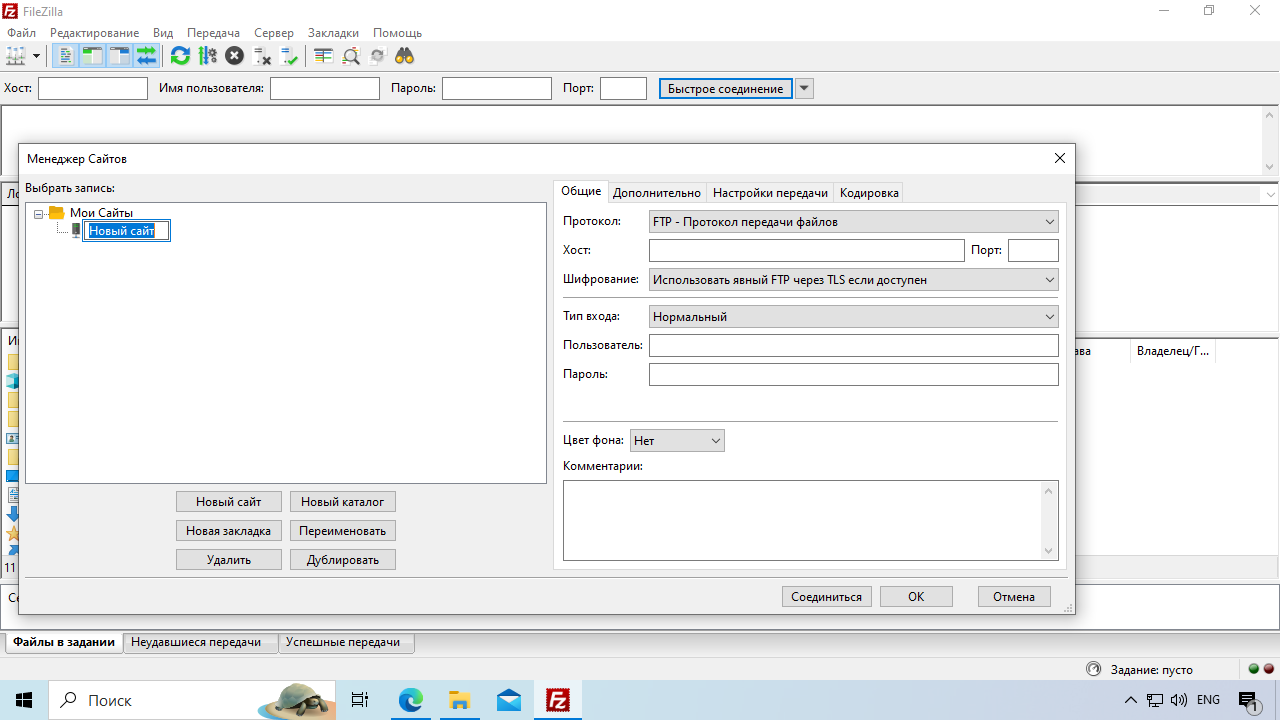Click the Disconnect from server icon
The height and width of the screenshot is (720, 1280).
click(262, 56)
